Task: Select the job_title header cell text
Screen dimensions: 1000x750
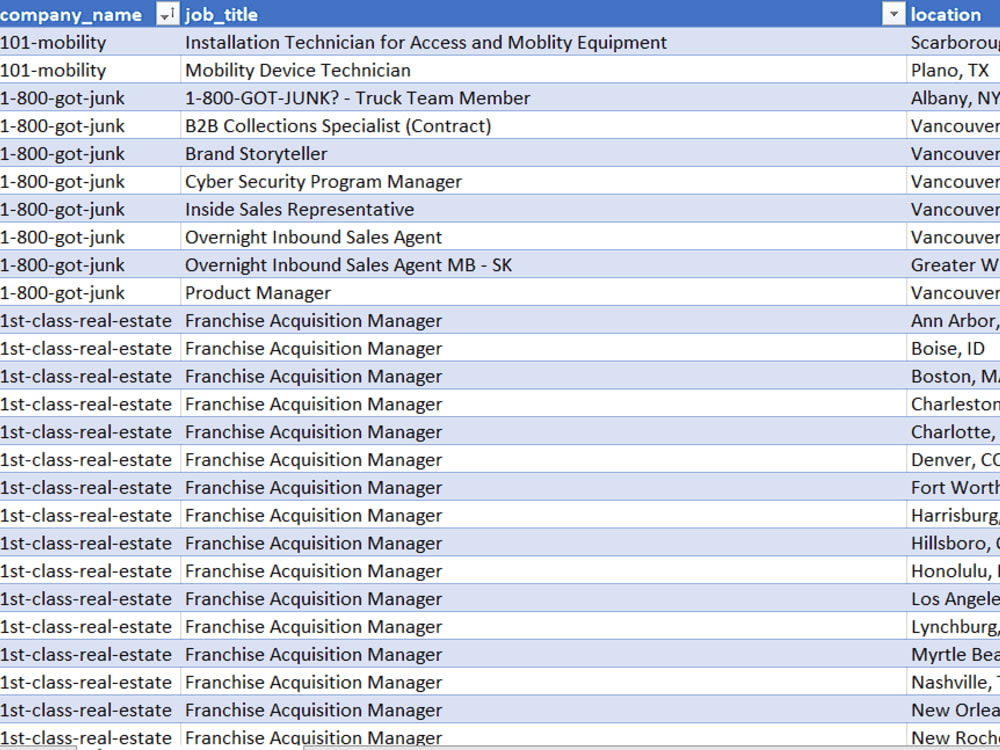Action: tap(221, 15)
